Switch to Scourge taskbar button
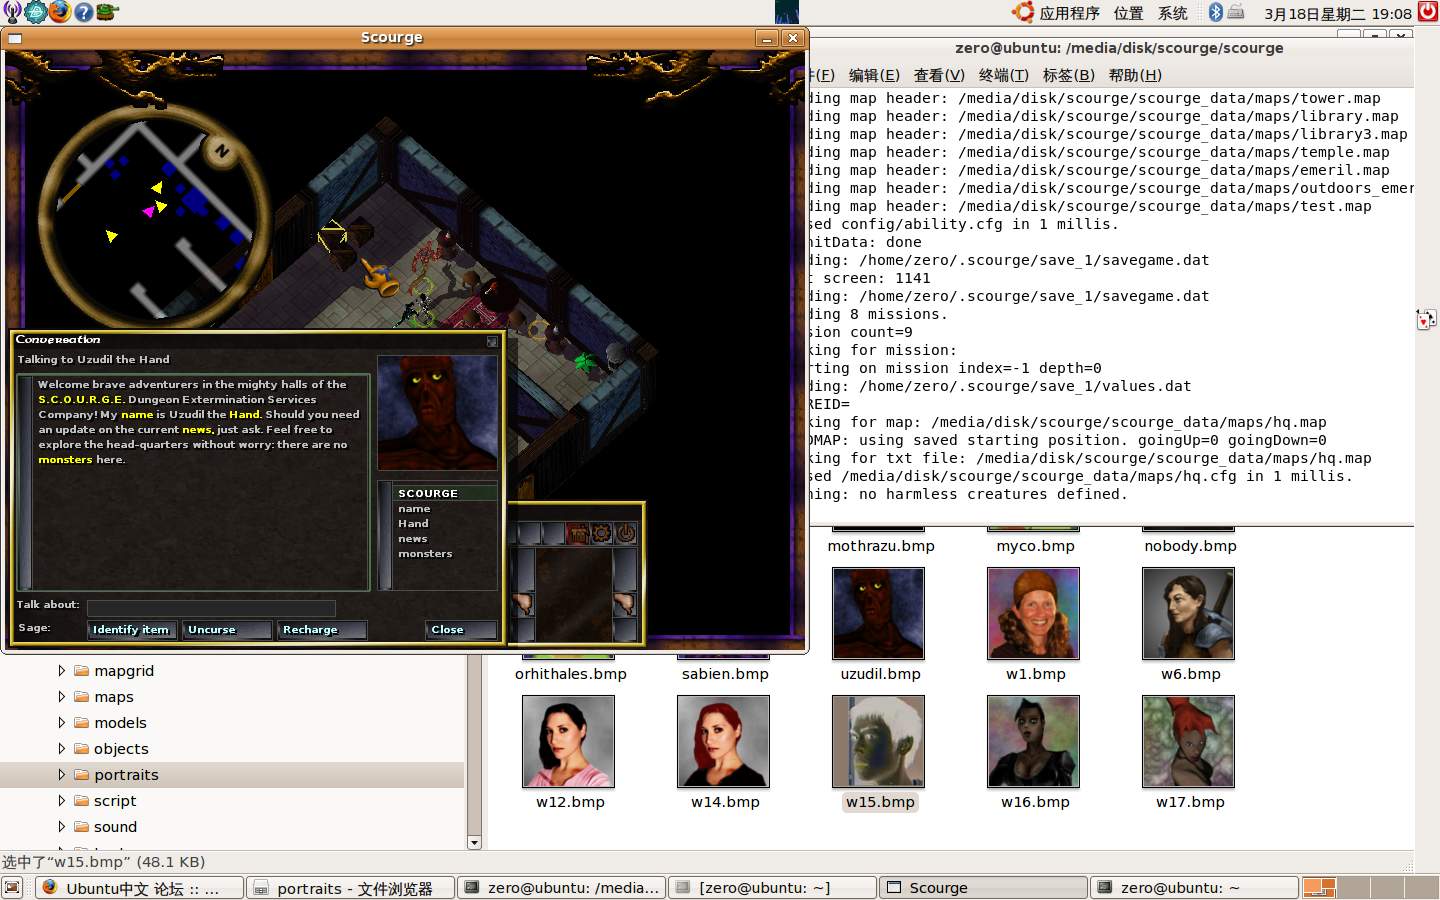1440x900 pixels. (983, 888)
